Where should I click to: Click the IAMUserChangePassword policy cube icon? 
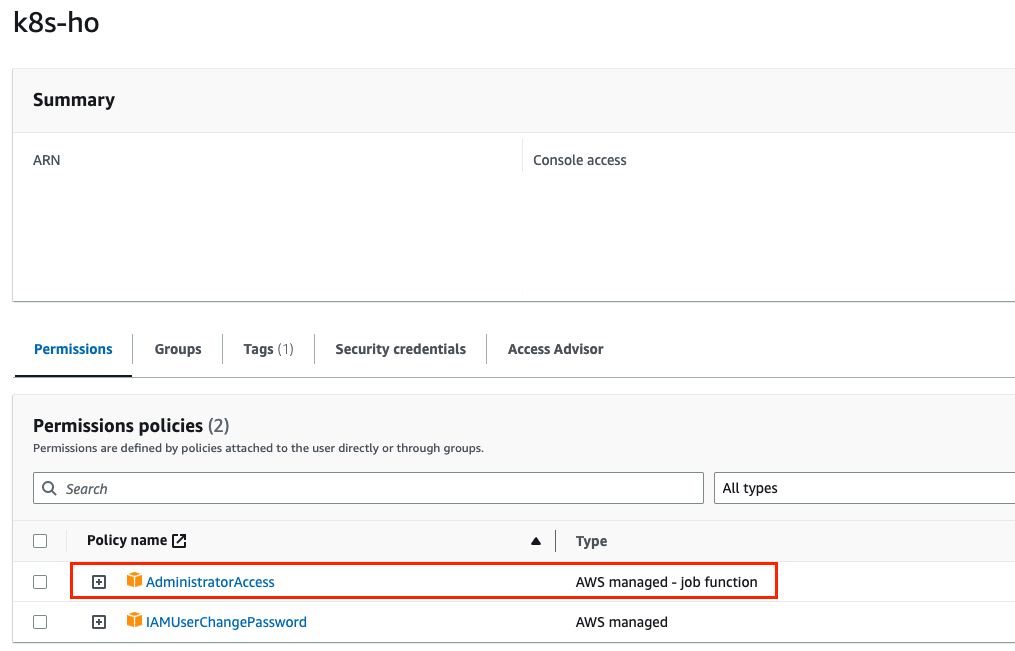[134, 620]
